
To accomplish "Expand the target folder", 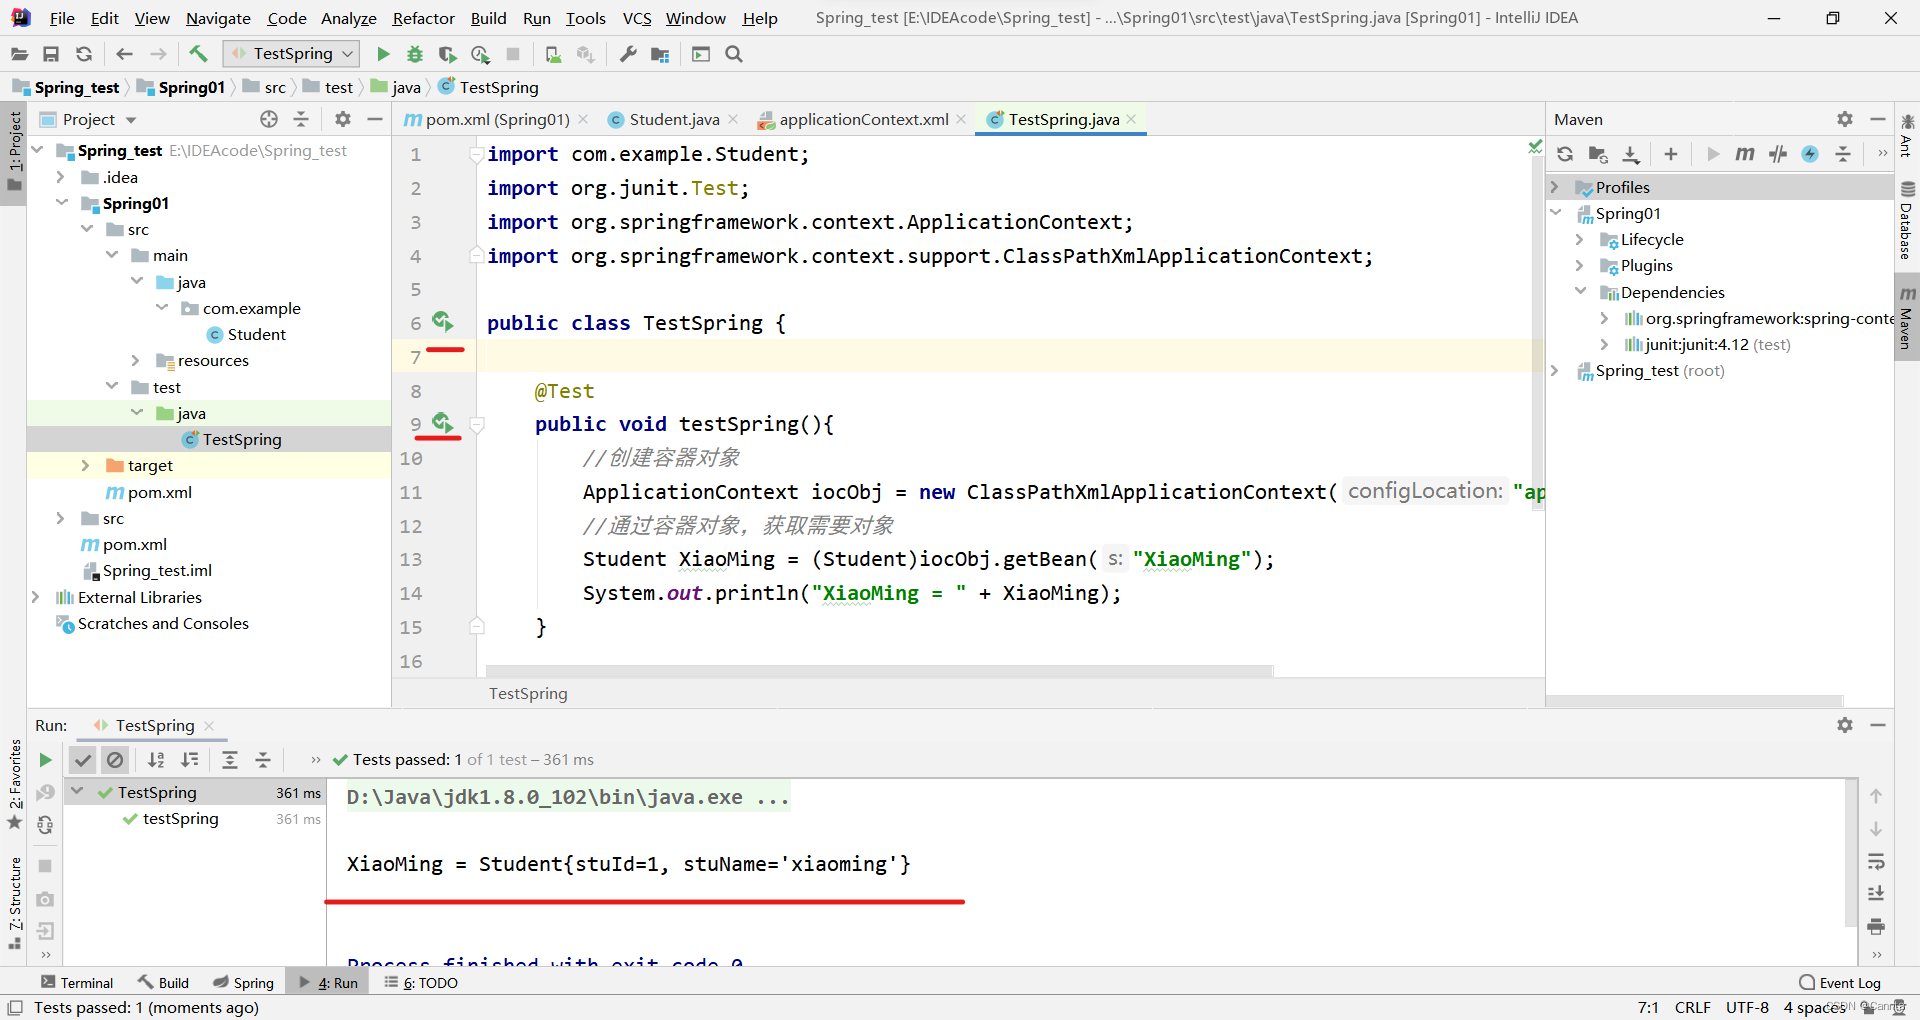I will (x=86, y=465).
